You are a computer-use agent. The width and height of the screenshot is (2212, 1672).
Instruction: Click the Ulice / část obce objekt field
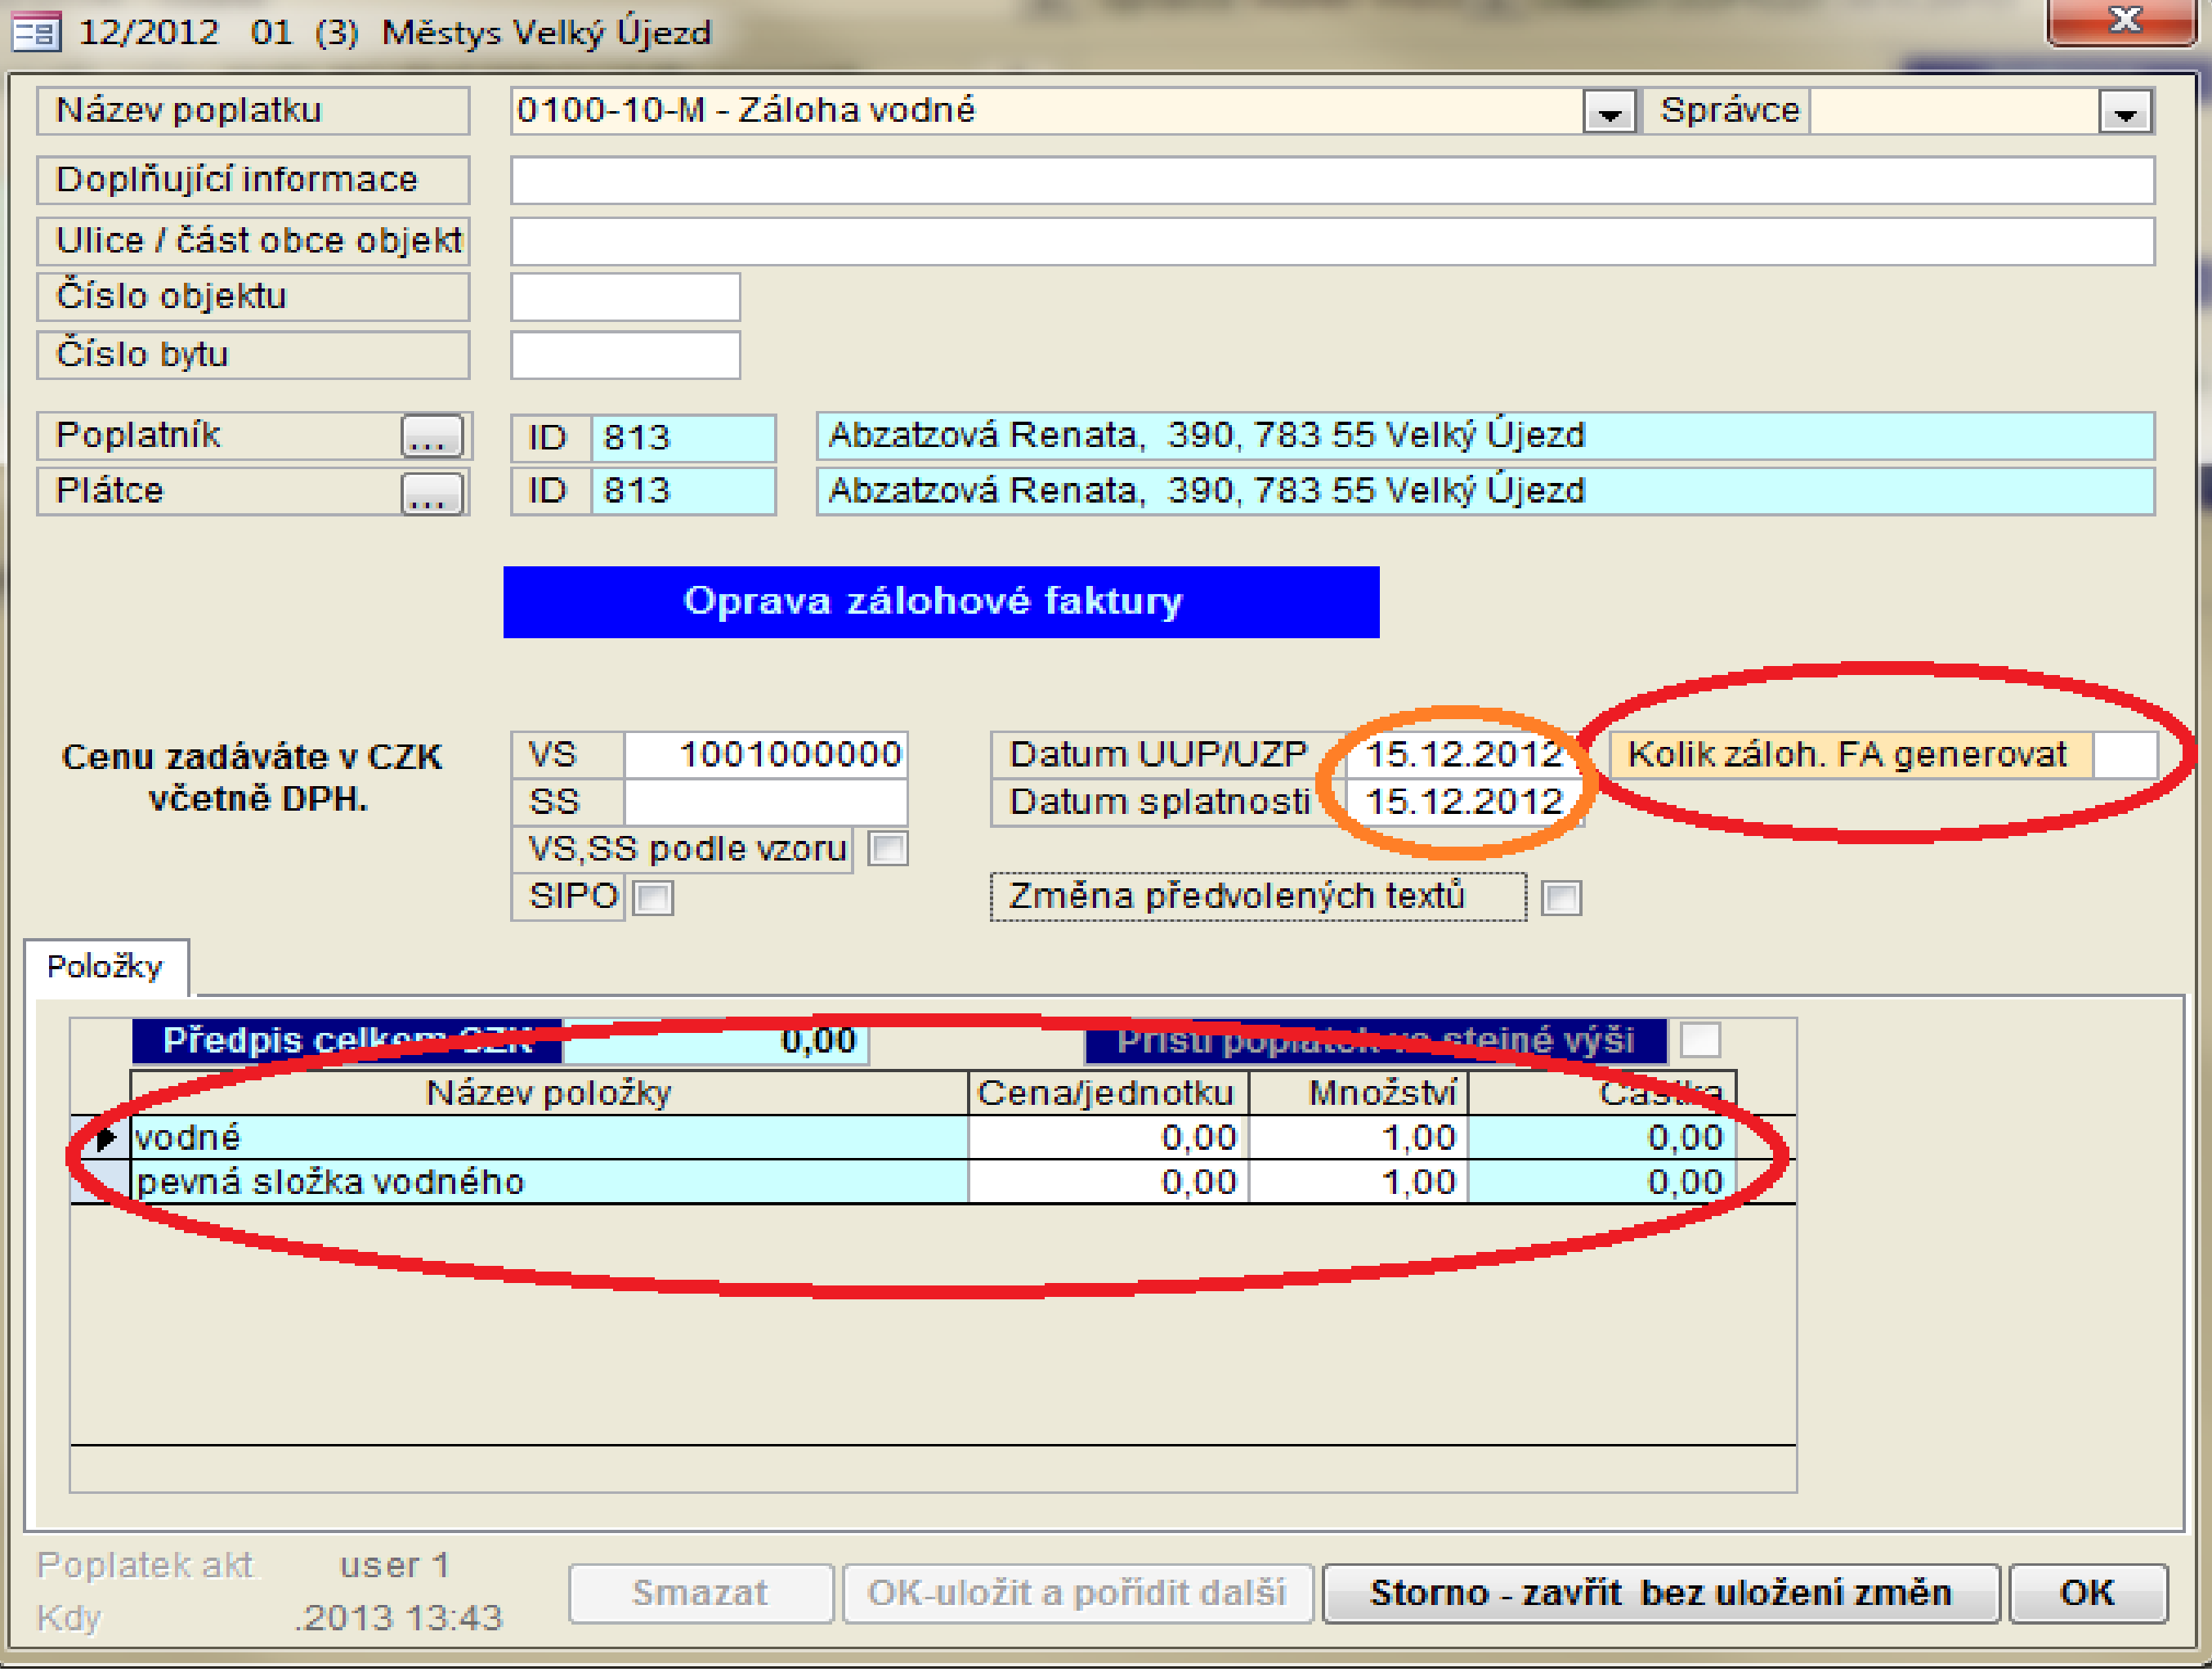1332,242
